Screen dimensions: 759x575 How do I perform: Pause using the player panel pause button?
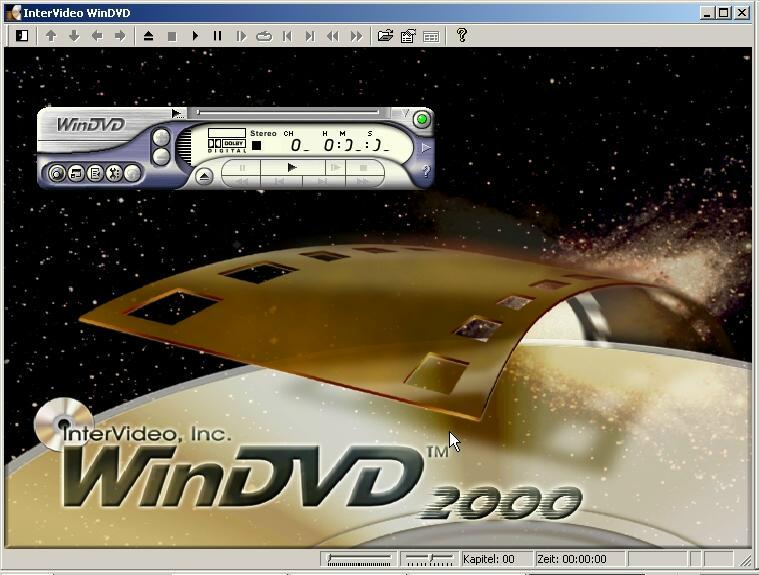pos(243,167)
